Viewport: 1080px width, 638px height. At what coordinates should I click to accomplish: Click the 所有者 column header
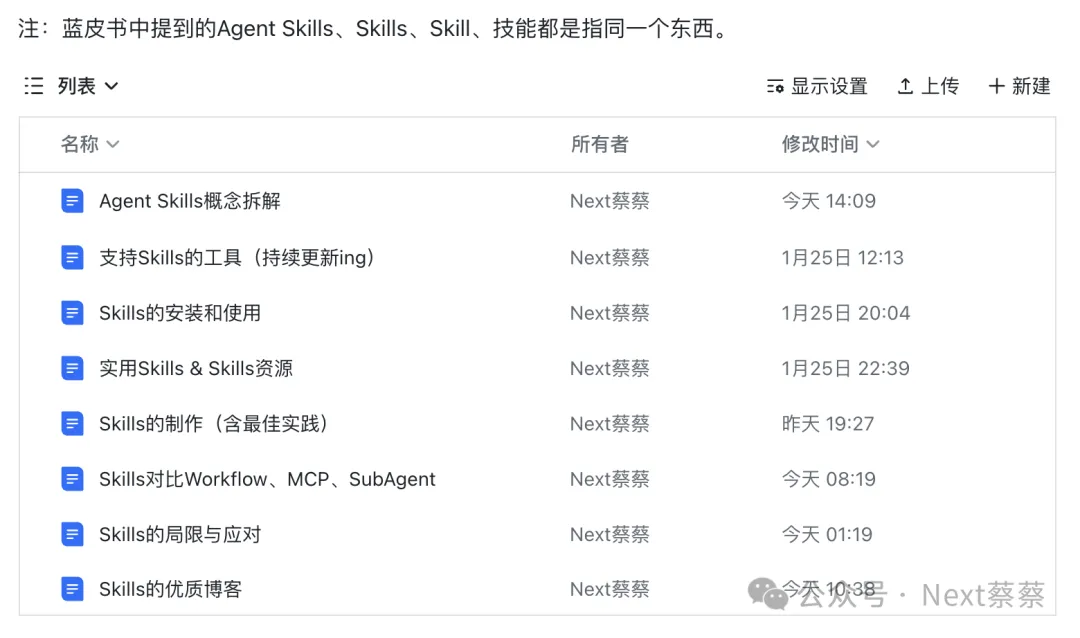point(600,145)
